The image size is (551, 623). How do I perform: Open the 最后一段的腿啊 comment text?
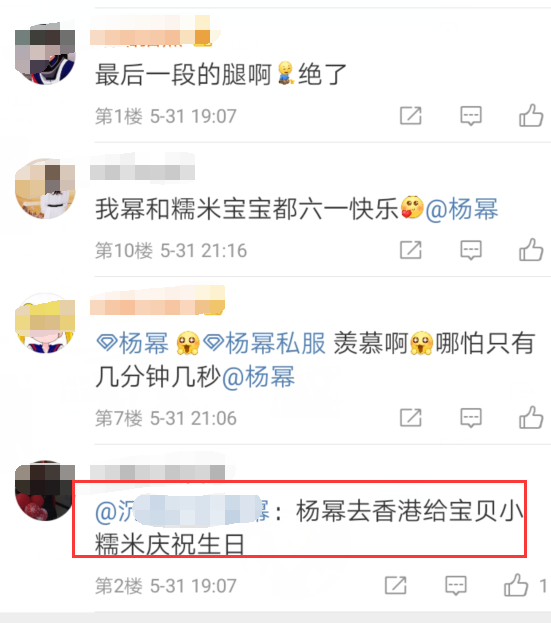221,74
